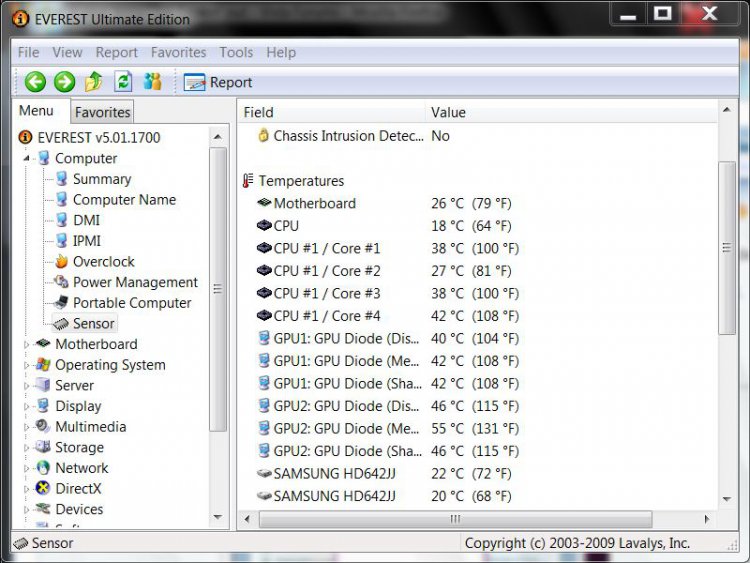Click the Motherboard chip icon in the tree

point(43,343)
